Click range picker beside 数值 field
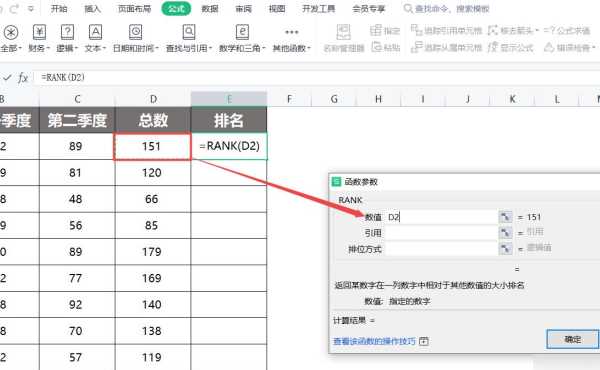 tap(505, 217)
